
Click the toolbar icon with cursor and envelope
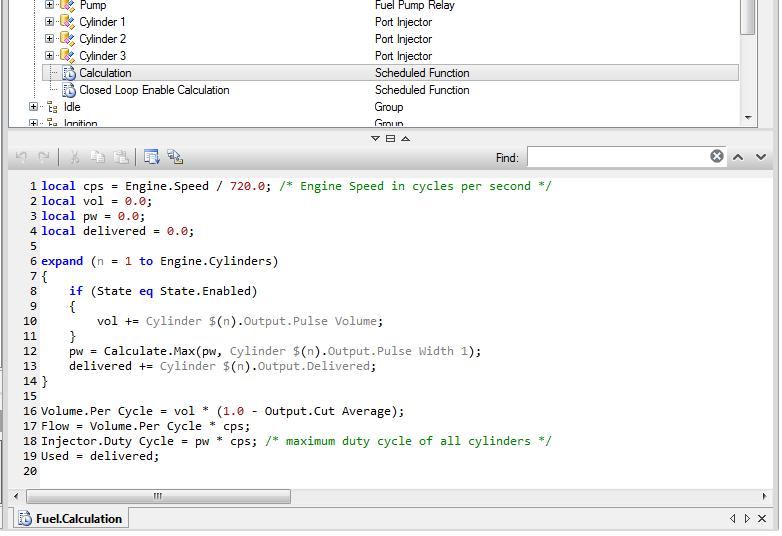pos(175,157)
